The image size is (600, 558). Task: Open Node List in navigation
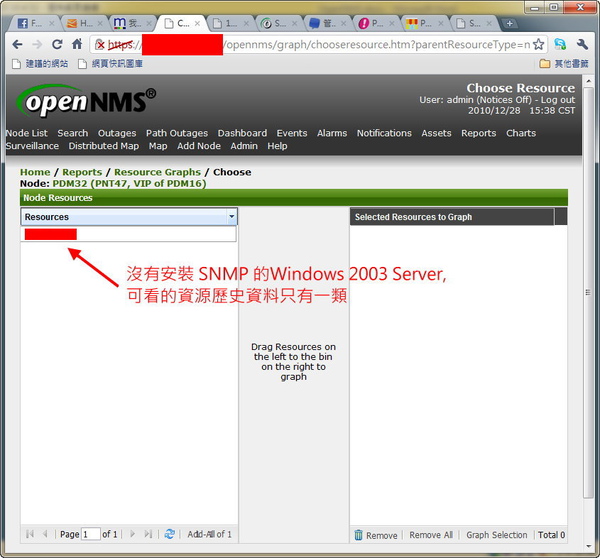pyautogui.click(x=26, y=133)
